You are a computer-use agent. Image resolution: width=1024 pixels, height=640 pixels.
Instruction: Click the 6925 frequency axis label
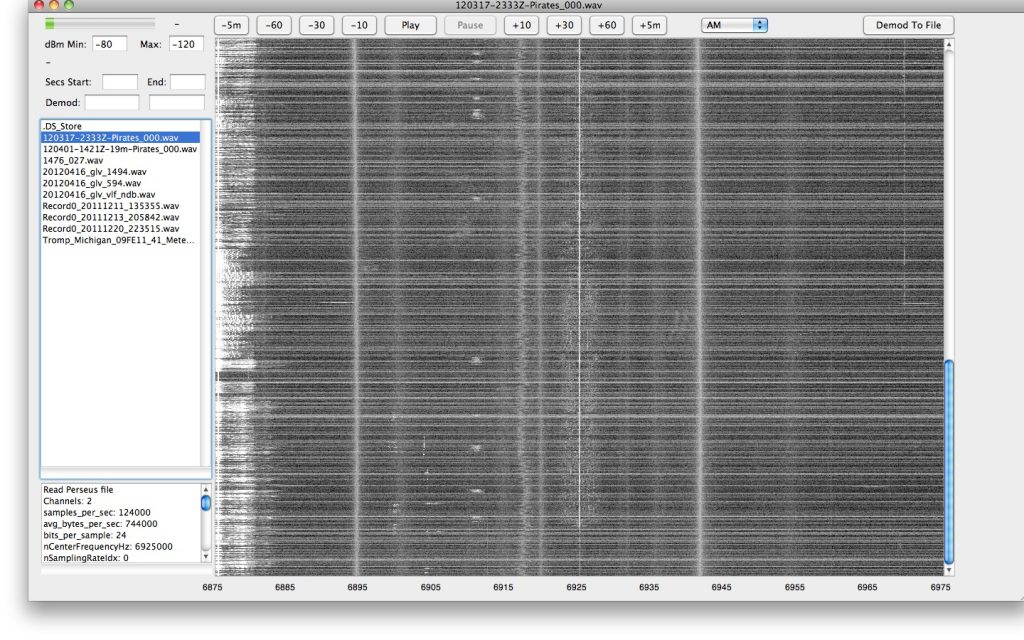(x=576, y=587)
